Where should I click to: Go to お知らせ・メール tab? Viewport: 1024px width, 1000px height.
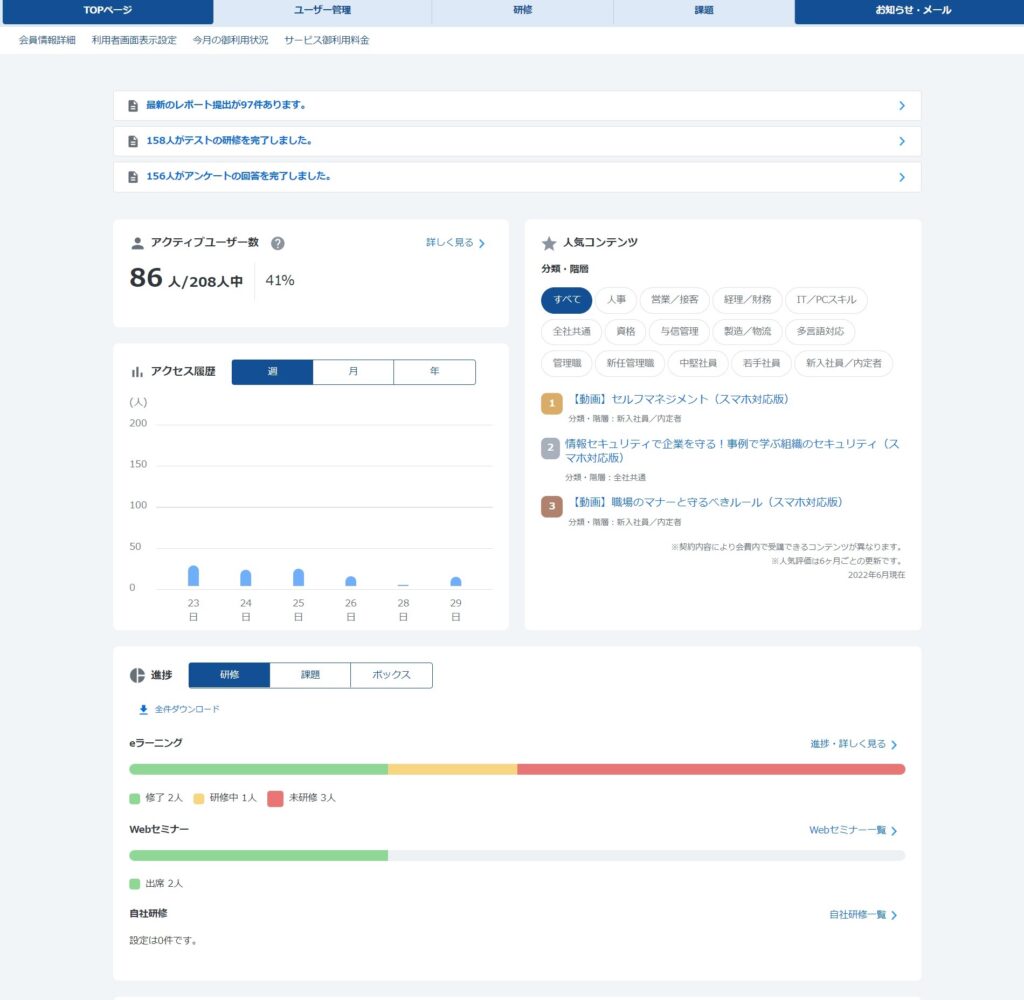tap(907, 11)
